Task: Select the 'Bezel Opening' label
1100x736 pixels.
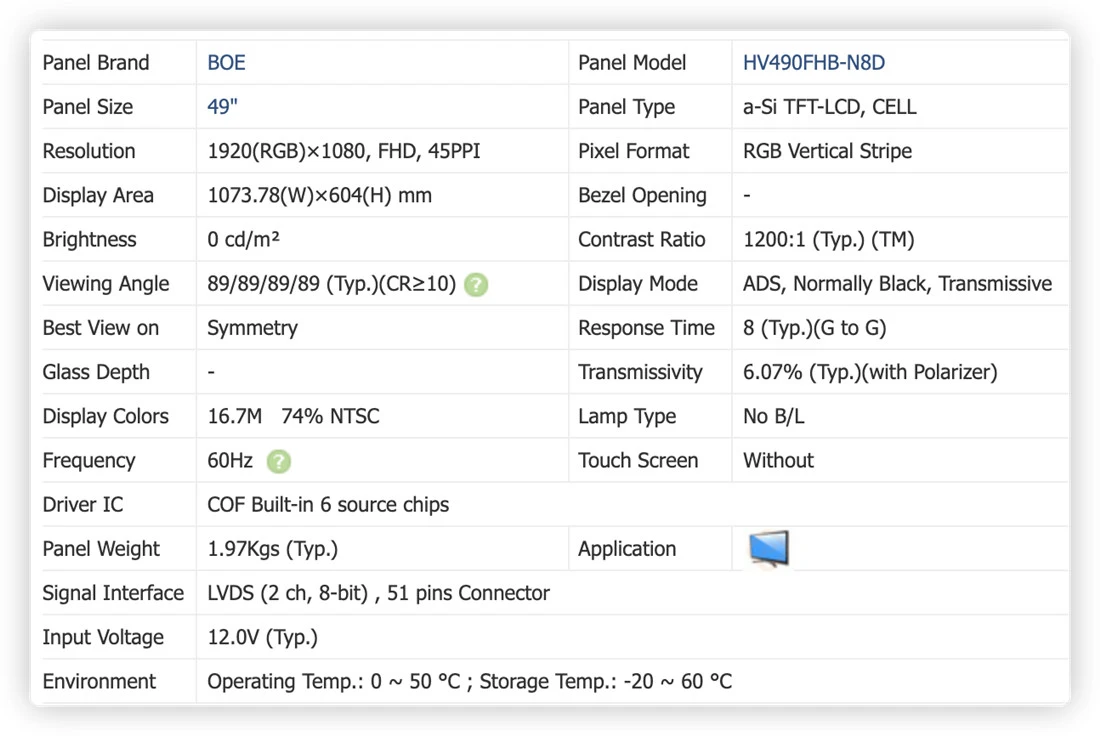Action: (642, 195)
